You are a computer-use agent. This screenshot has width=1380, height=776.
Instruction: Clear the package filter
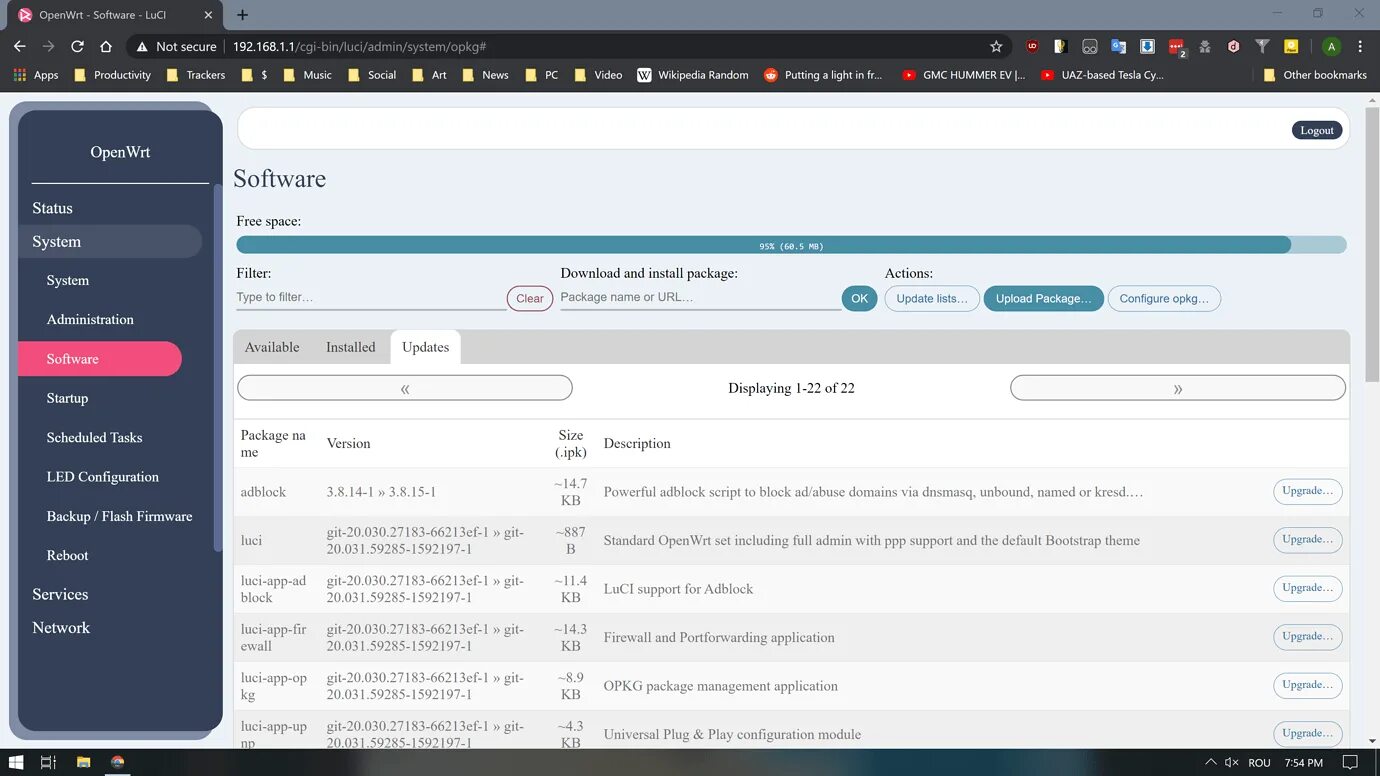[530, 298]
